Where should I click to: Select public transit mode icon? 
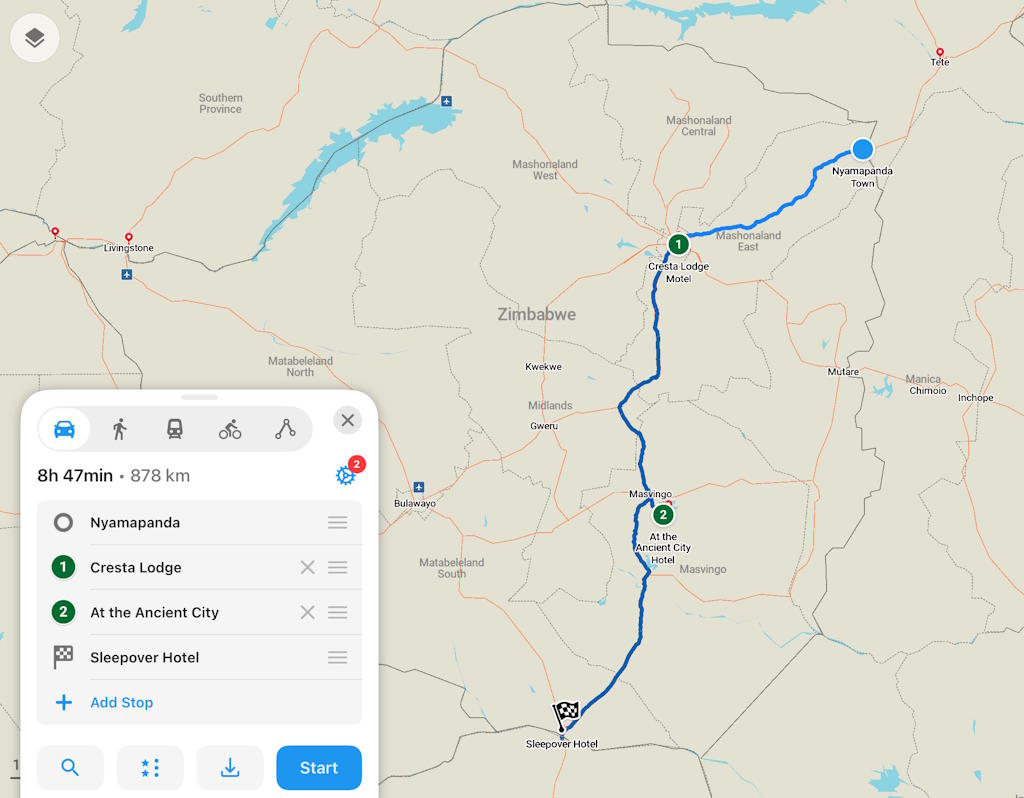pos(174,429)
